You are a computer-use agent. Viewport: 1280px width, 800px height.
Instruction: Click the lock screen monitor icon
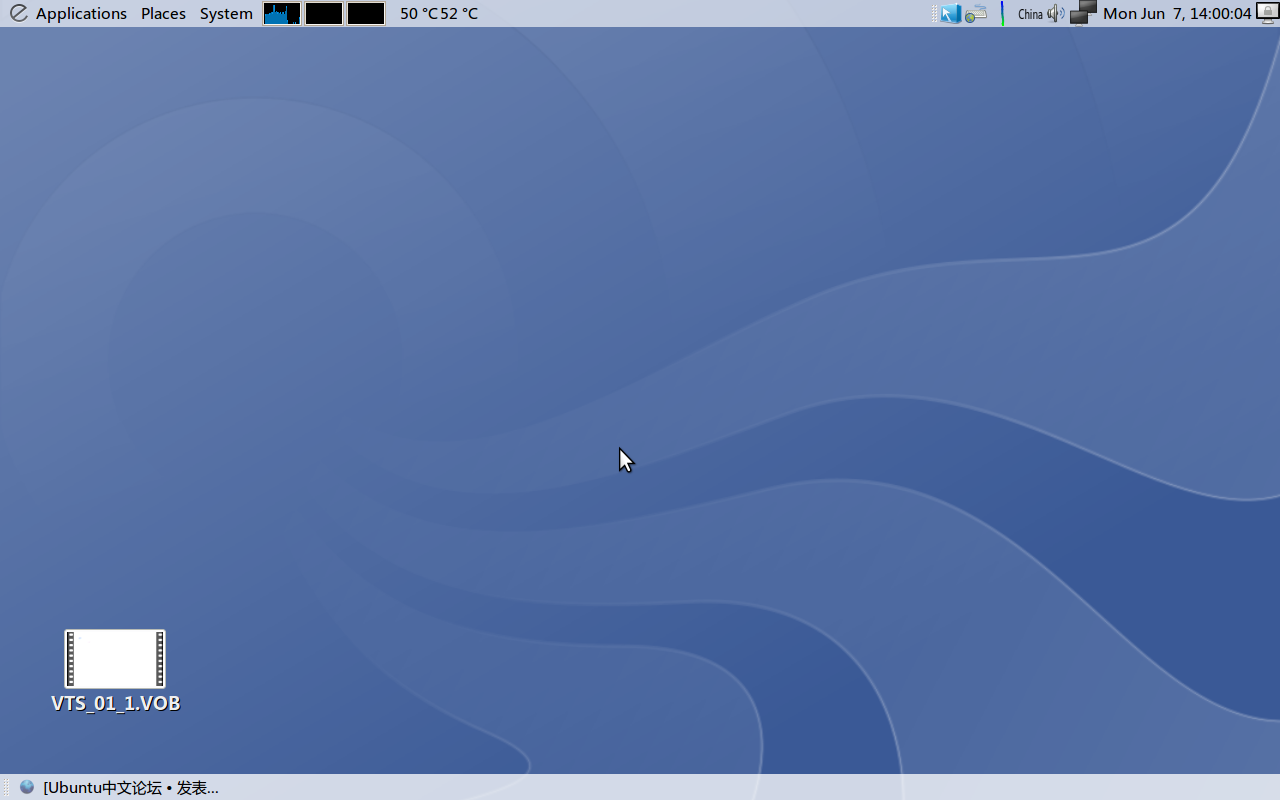tap(1267, 13)
